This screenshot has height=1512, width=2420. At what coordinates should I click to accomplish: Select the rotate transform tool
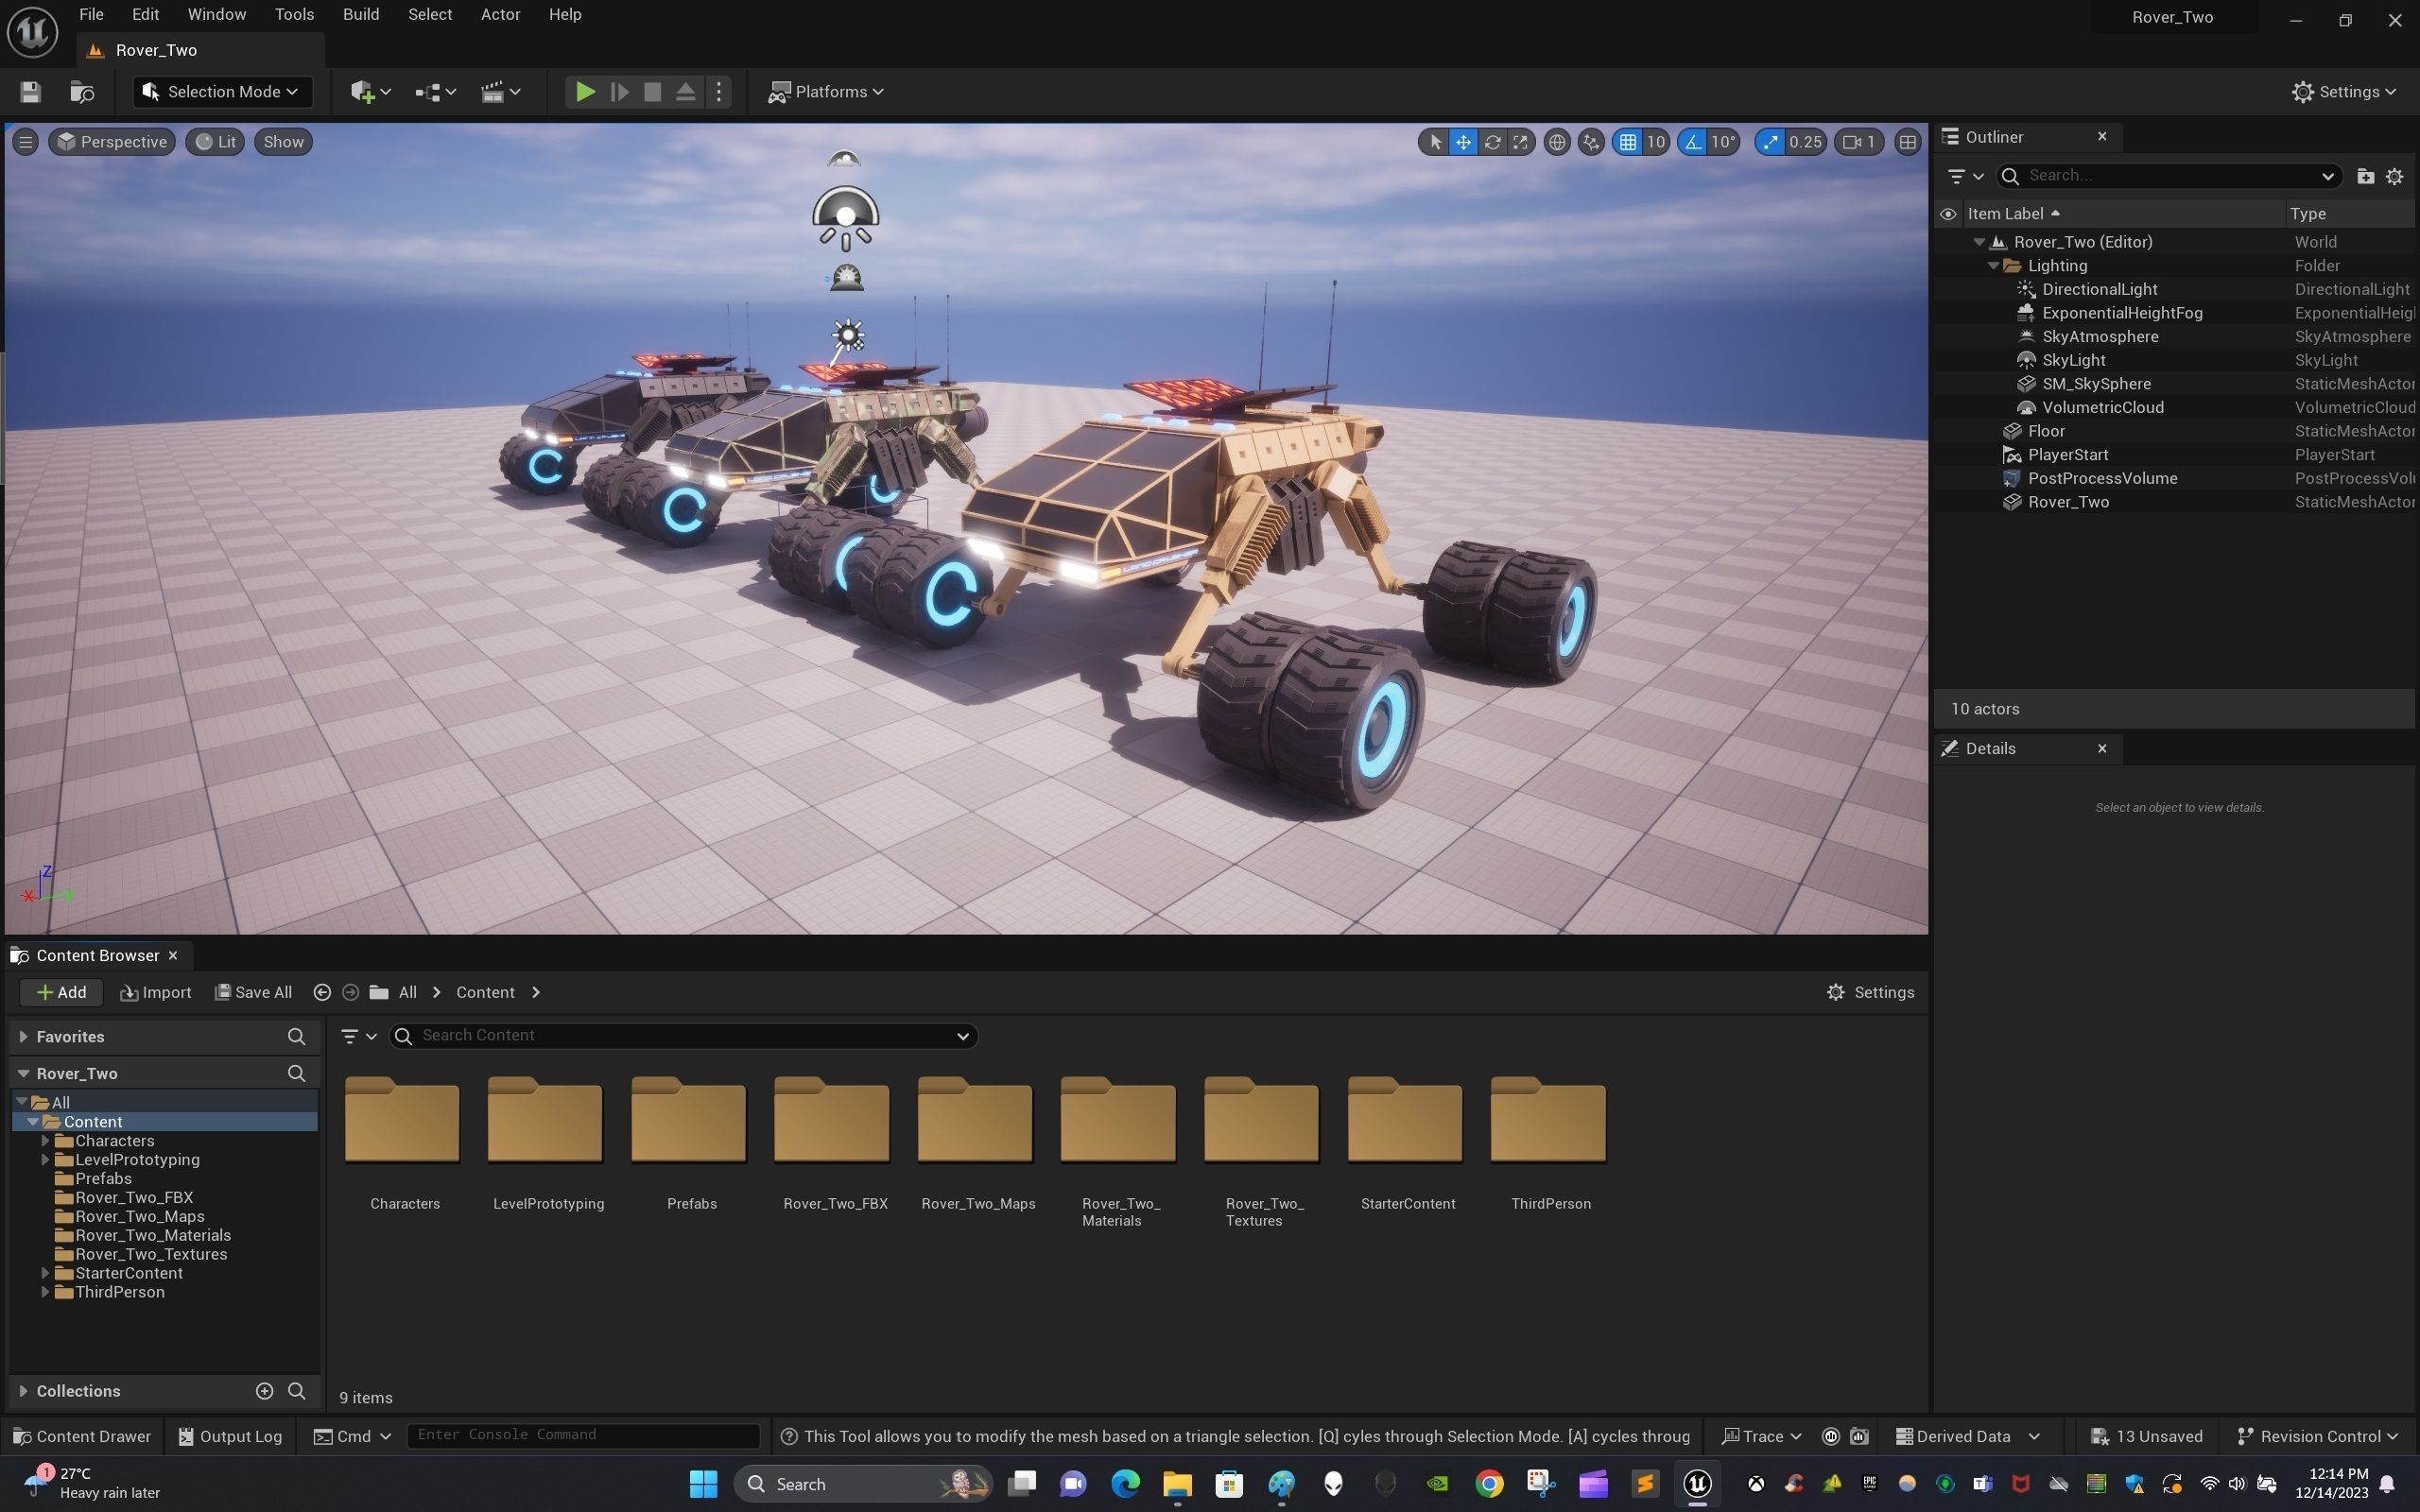click(x=1492, y=142)
